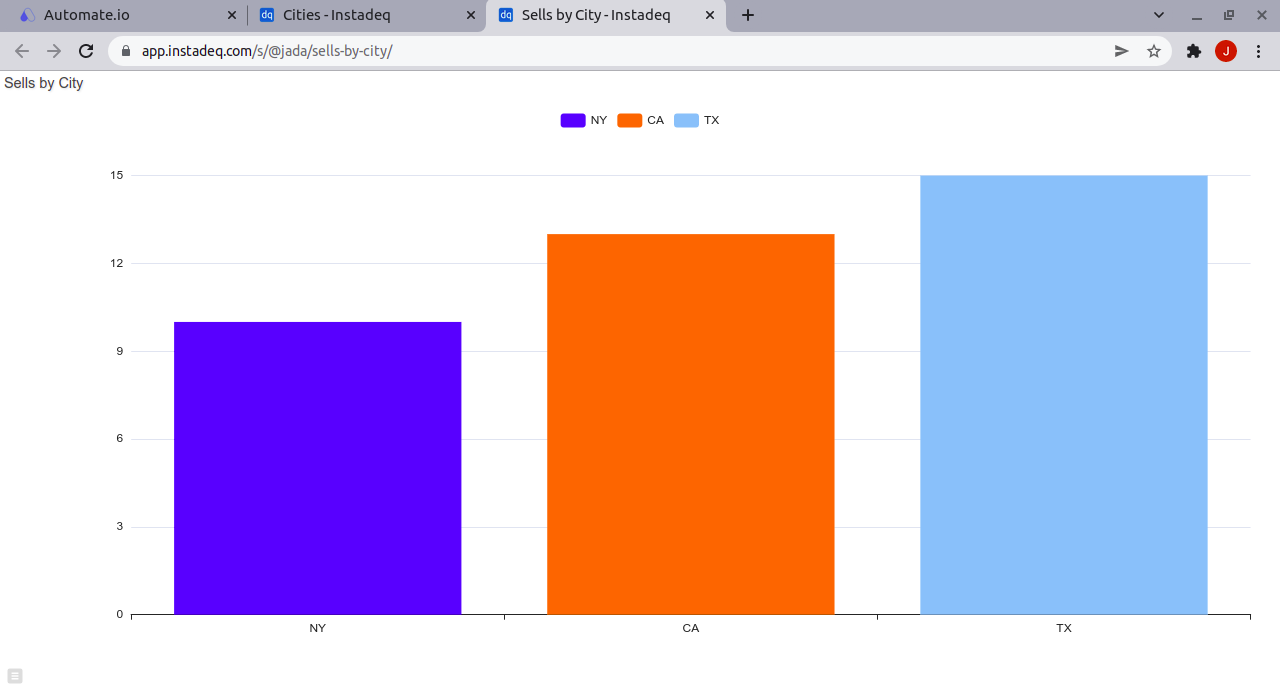Close the Automate.io tab
Viewport: 1280px width, 691px height.
232,15
